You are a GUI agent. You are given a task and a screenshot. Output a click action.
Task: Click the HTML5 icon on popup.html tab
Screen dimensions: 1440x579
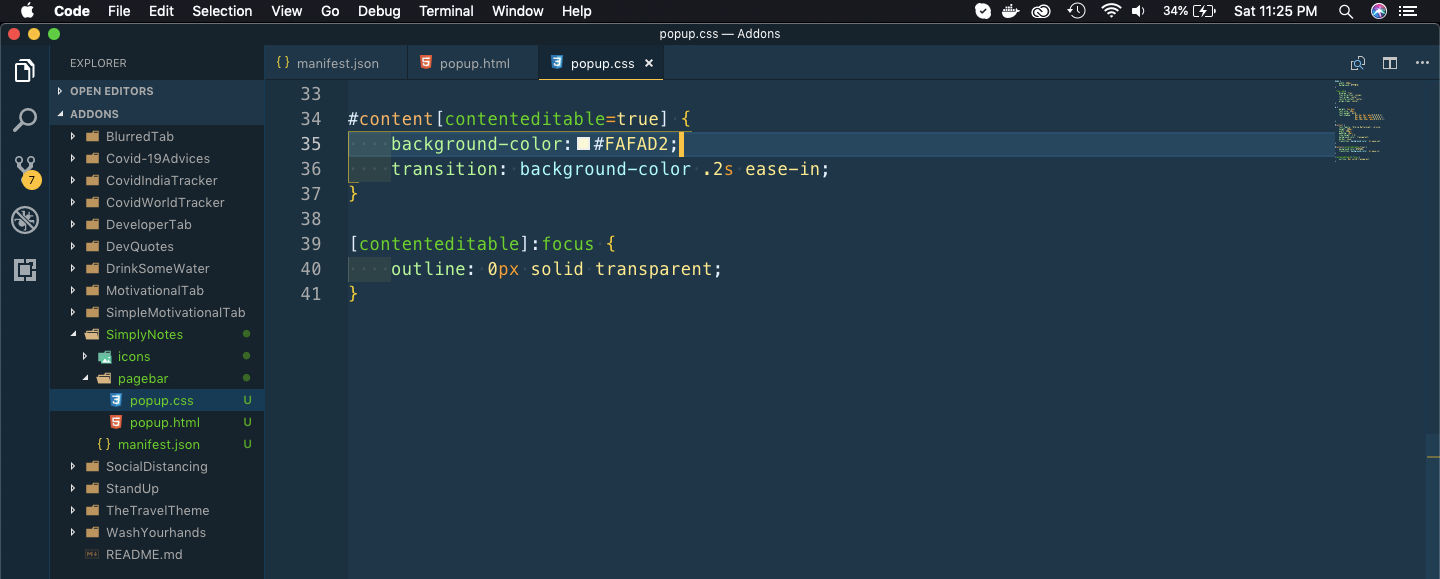[x=426, y=62]
